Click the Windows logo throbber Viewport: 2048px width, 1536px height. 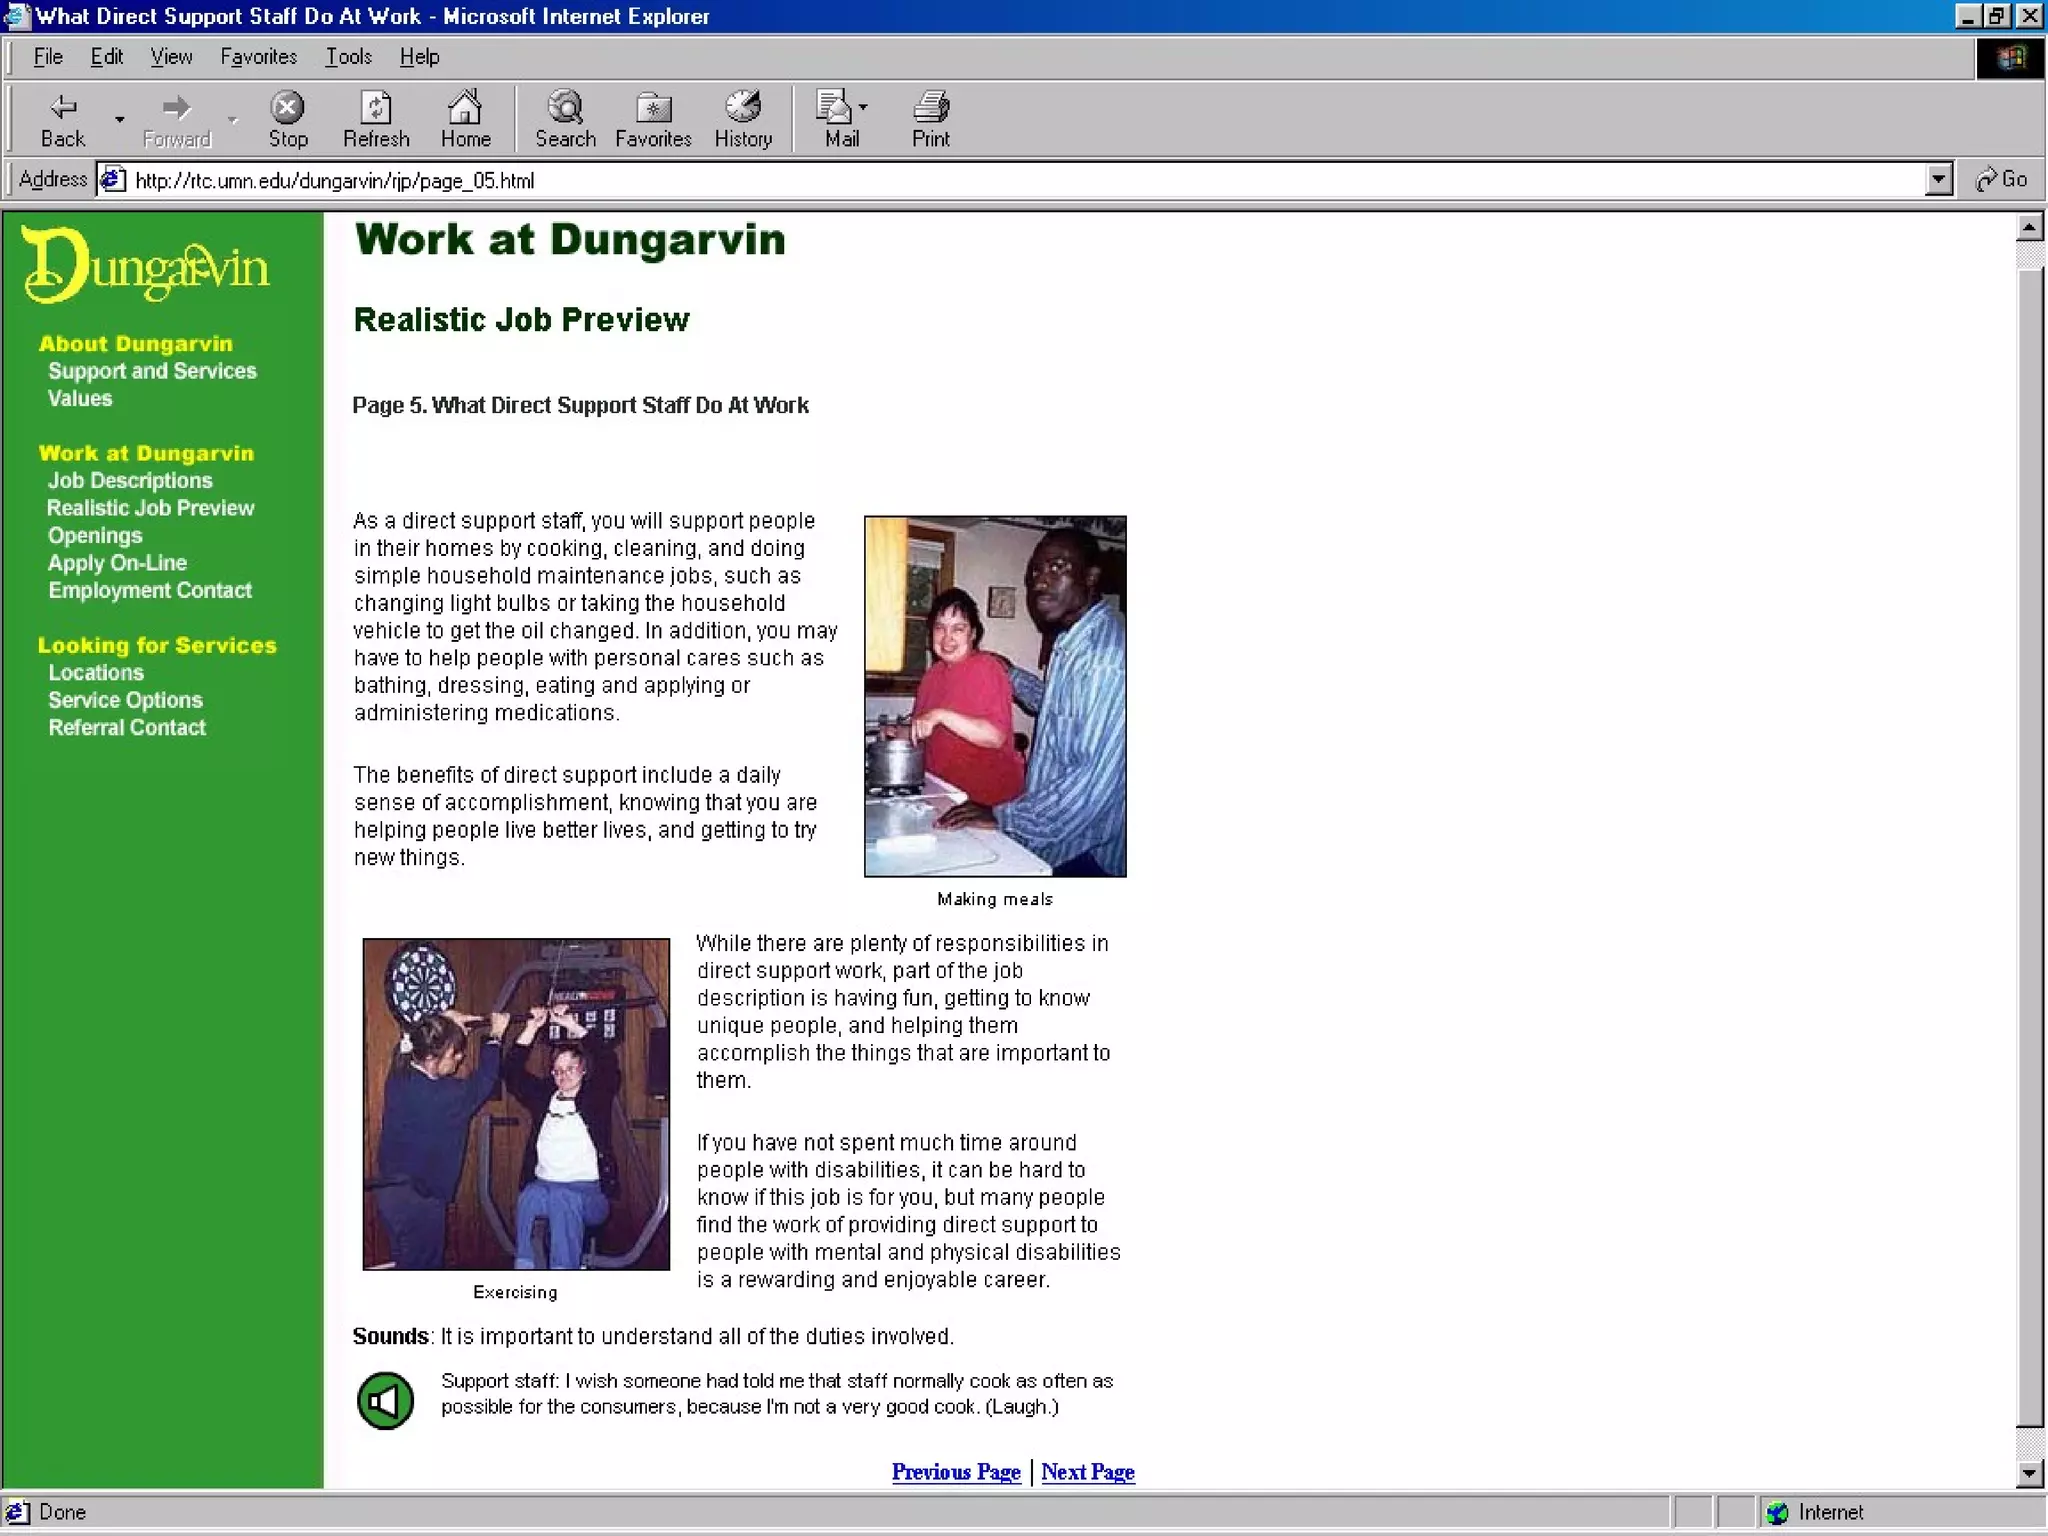(x=2010, y=58)
